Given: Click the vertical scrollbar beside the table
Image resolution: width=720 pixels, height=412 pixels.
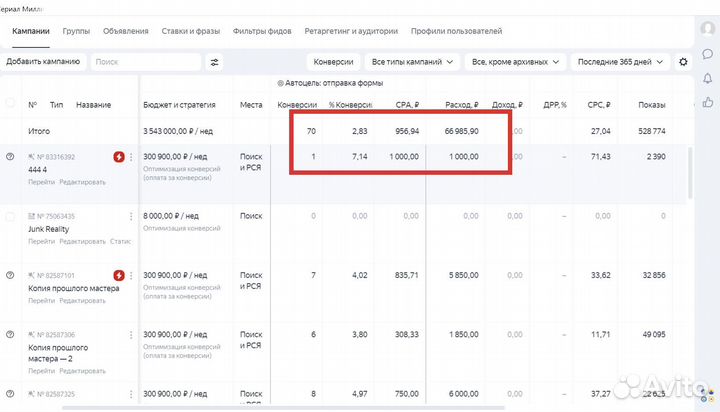Looking at the screenshot, I should [690, 173].
